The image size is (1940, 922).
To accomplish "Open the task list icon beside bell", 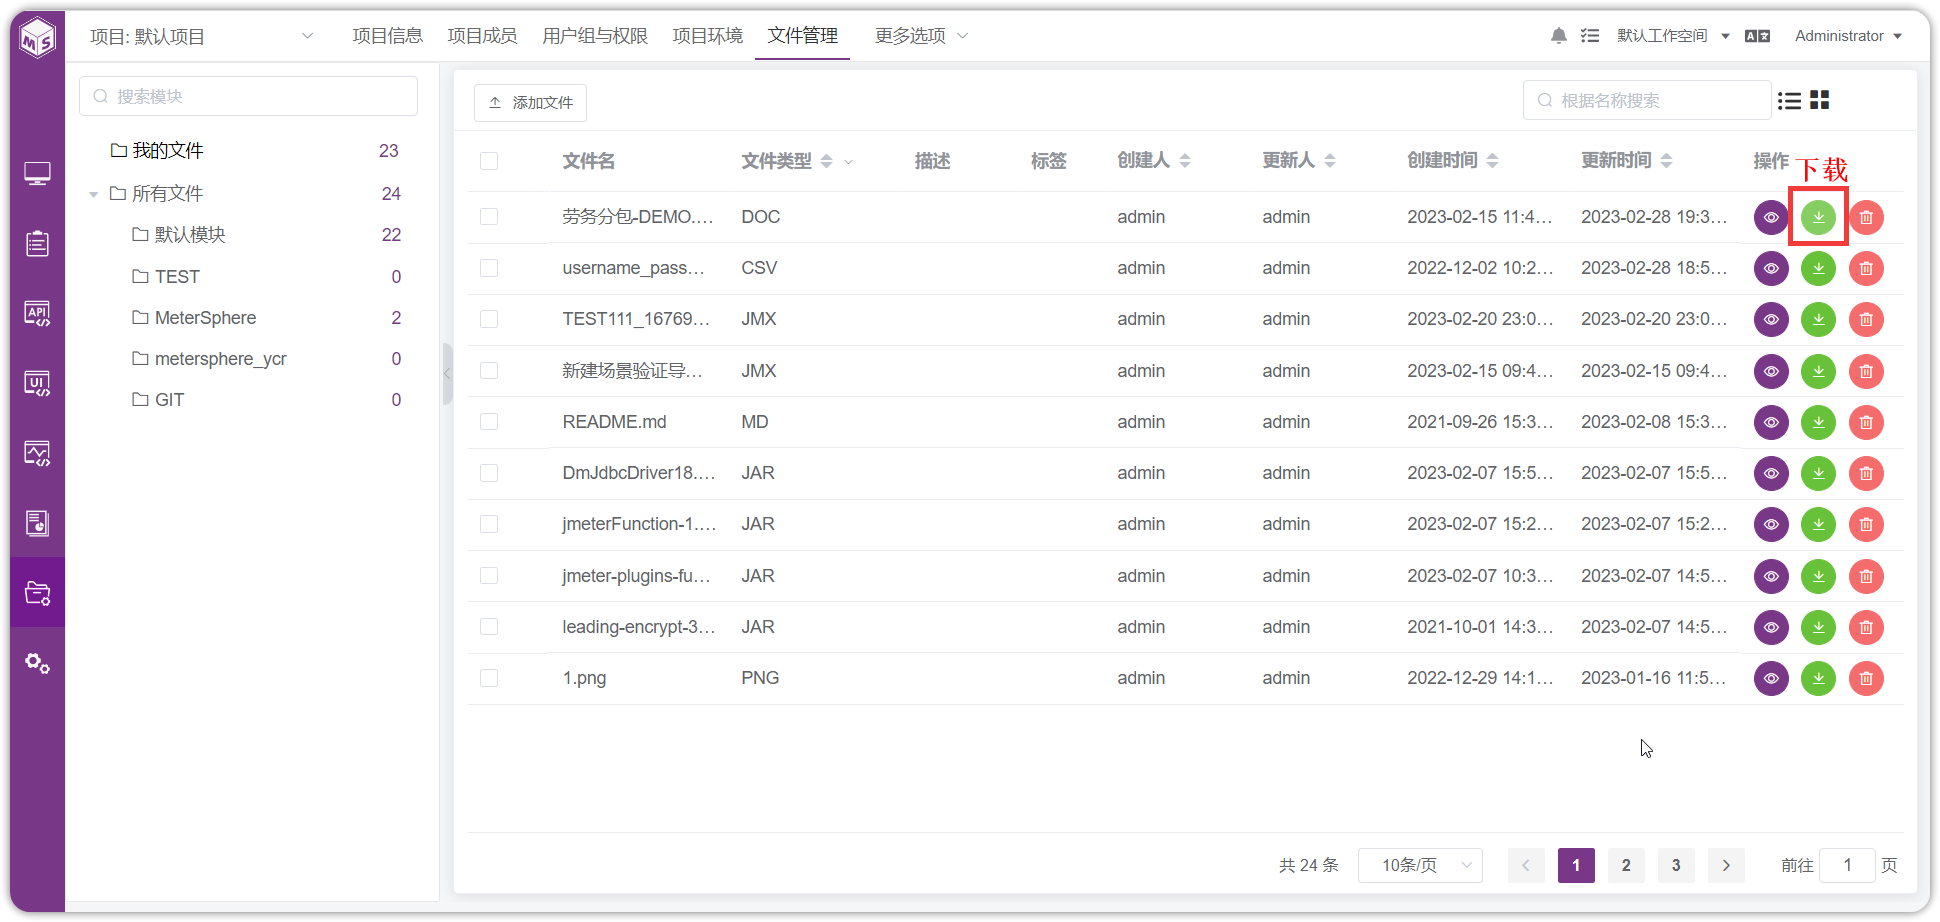I will coord(1590,36).
